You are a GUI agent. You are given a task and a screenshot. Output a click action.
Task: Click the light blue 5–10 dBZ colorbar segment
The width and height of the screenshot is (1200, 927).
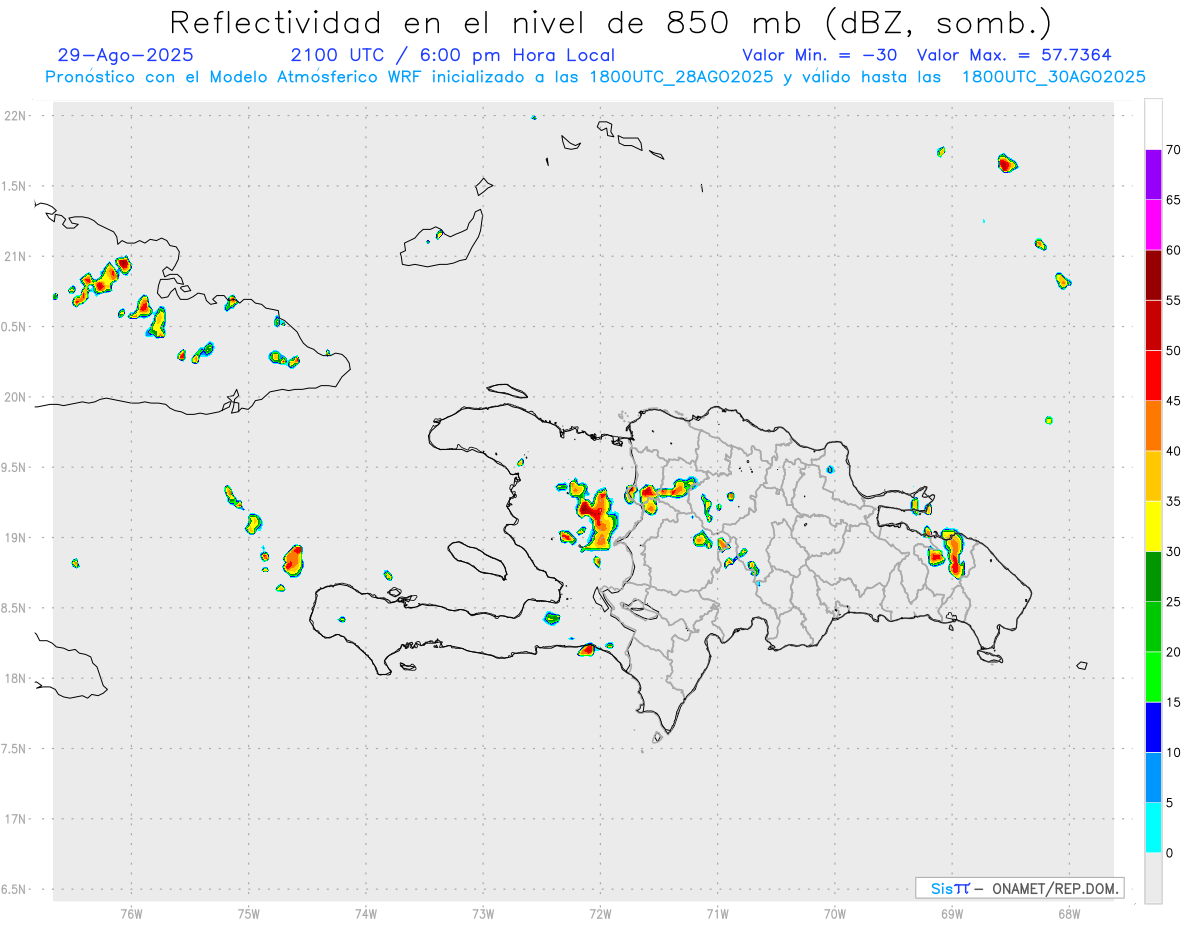click(1153, 778)
